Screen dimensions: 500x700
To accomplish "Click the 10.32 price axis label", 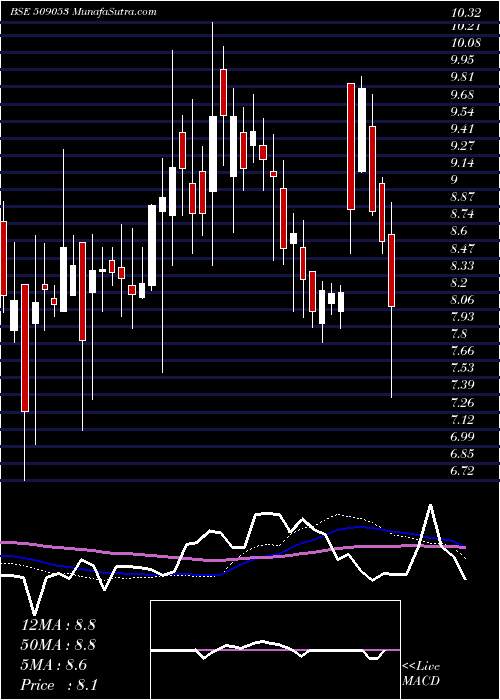I will click(x=467, y=13).
